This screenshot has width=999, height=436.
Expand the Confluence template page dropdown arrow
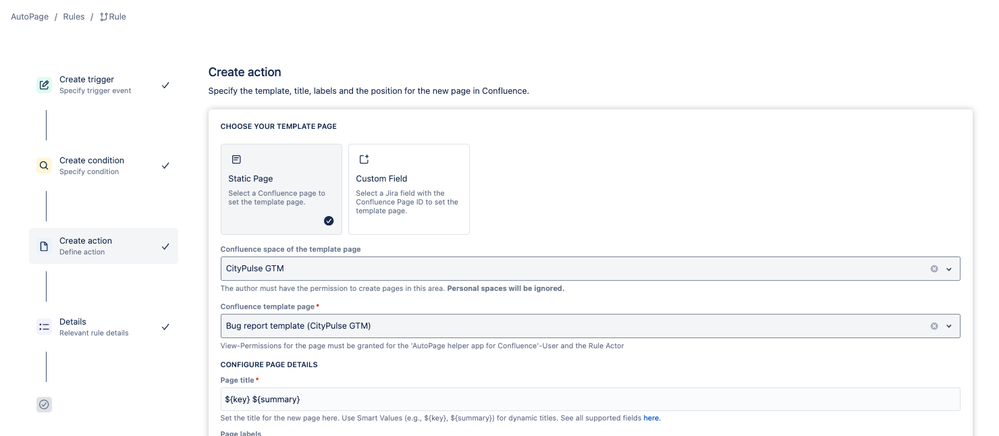click(x=949, y=326)
